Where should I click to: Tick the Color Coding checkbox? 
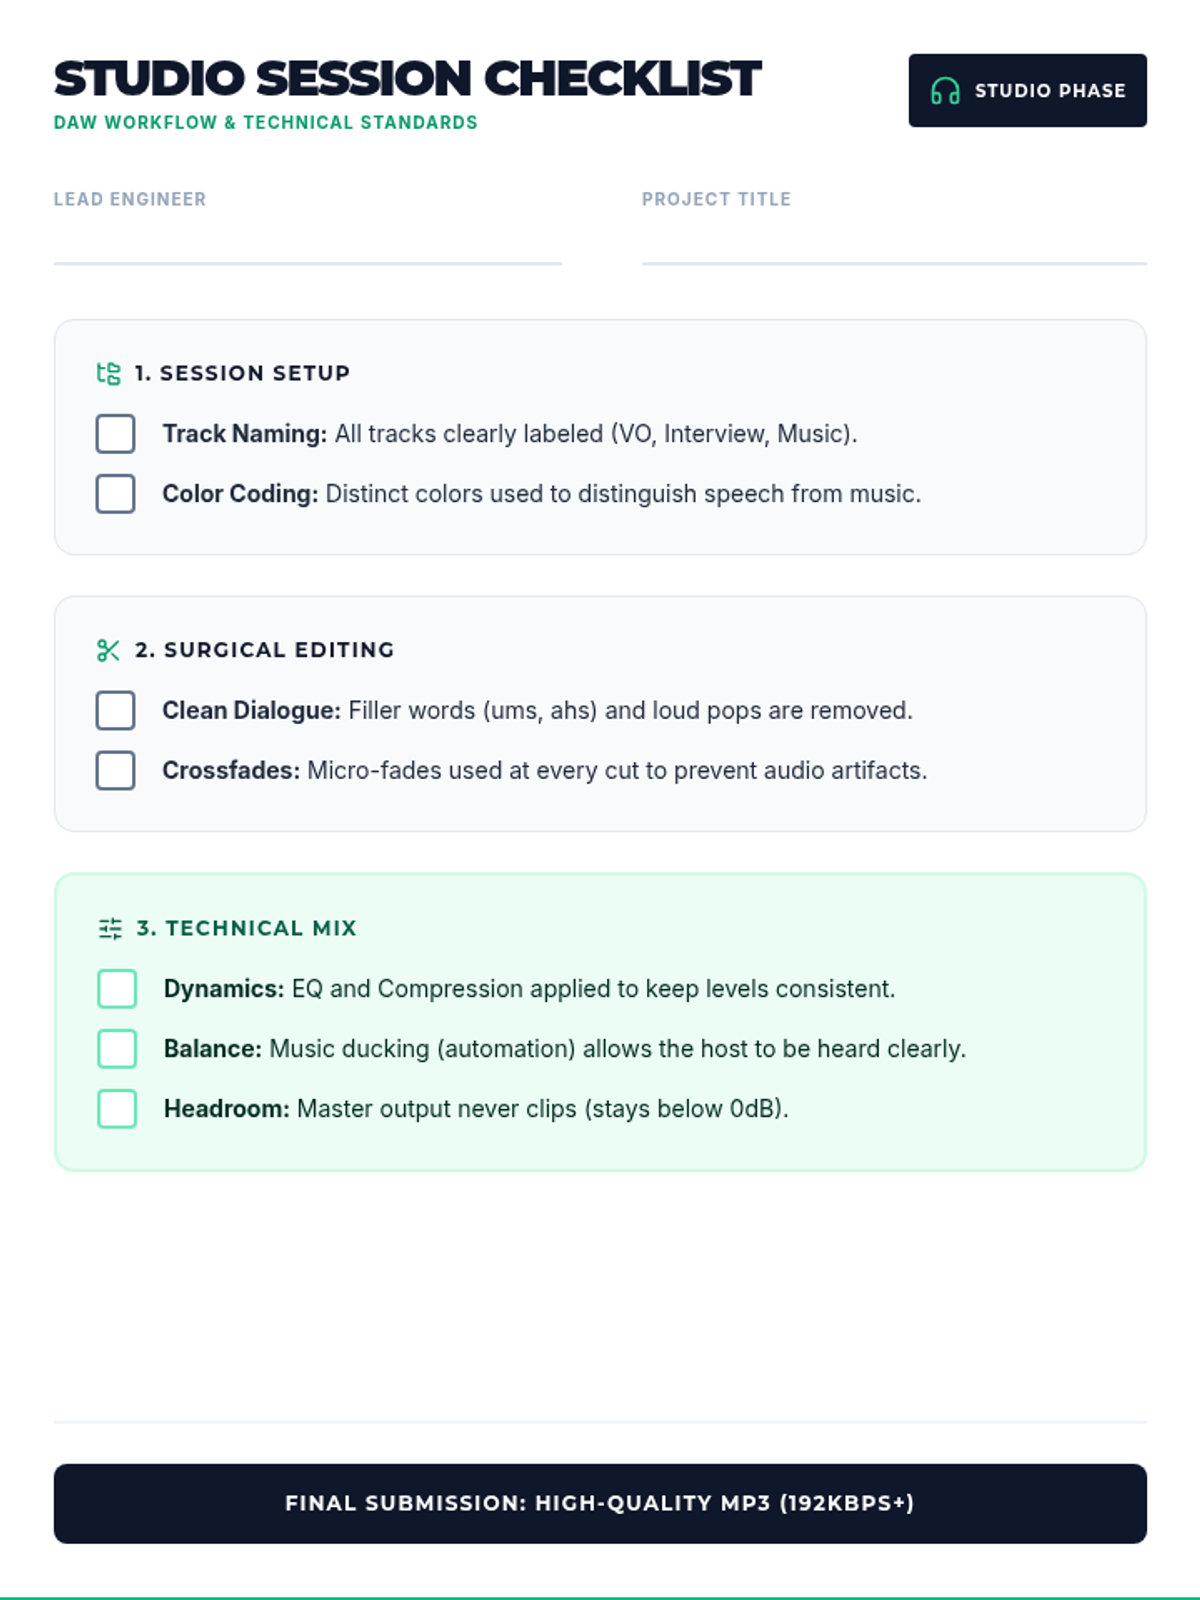[x=116, y=494]
